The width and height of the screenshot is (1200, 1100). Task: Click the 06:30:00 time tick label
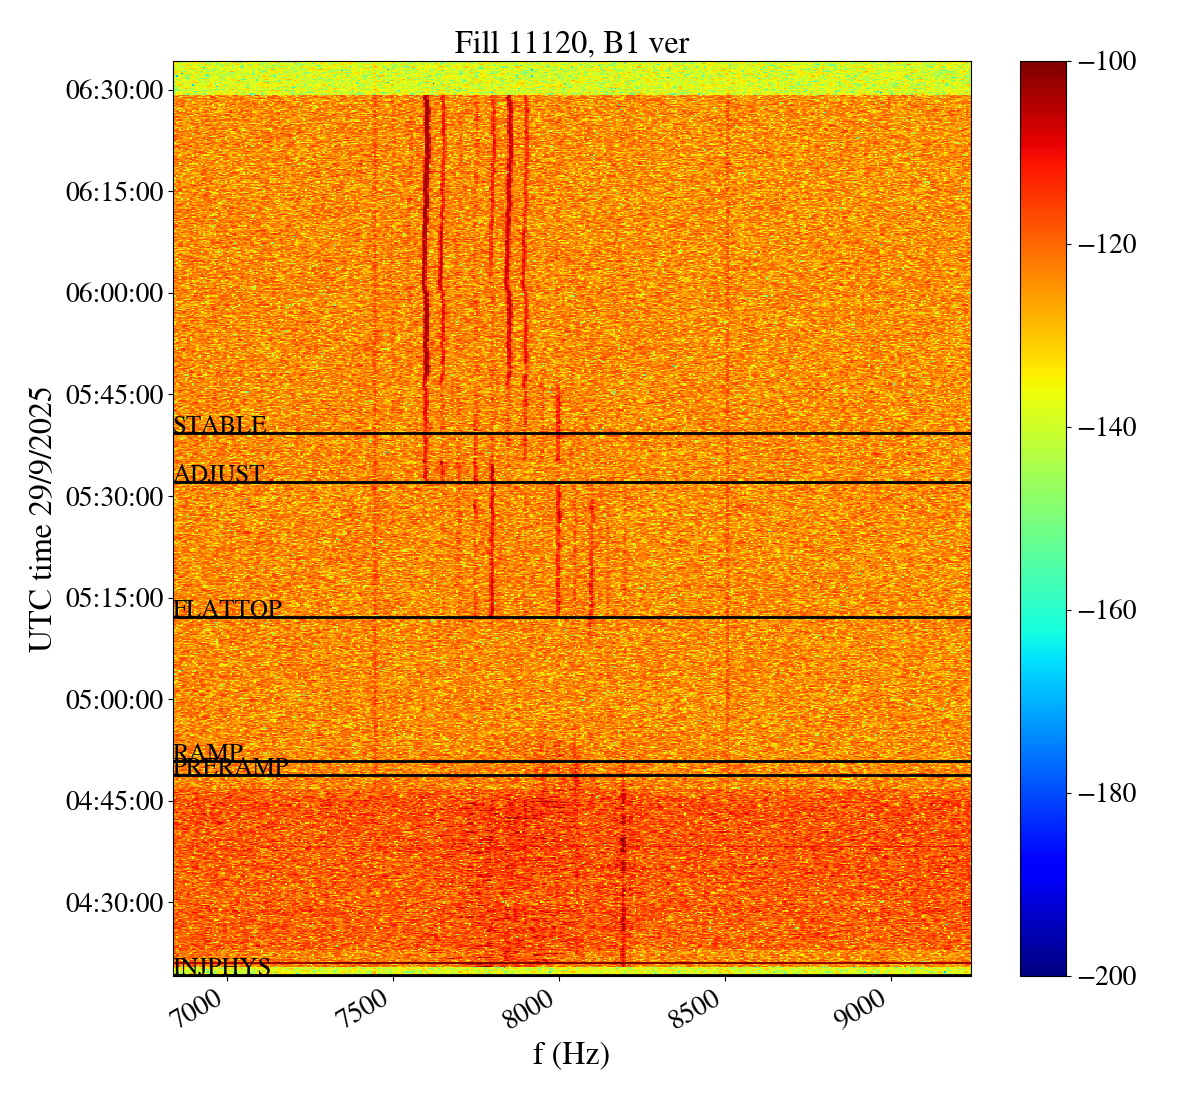[114, 90]
